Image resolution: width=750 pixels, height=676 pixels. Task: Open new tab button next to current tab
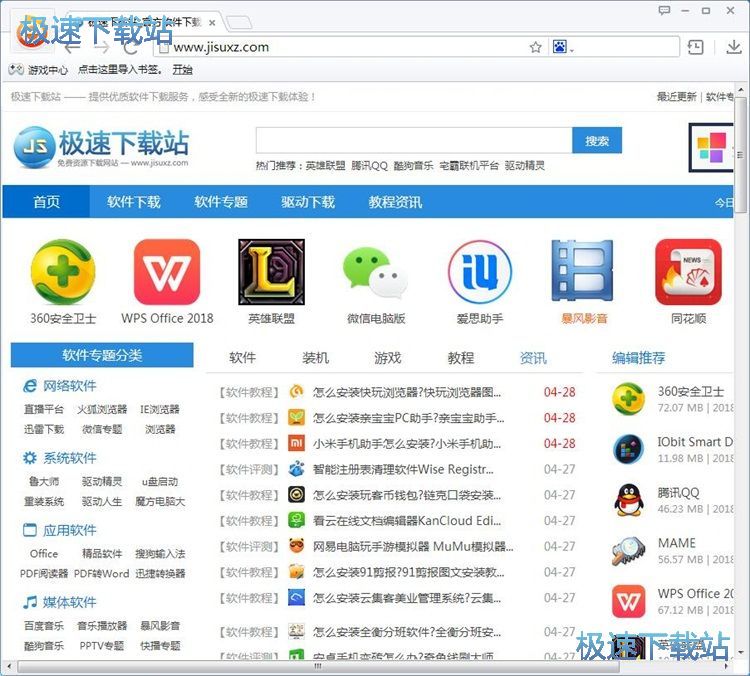point(239,22)
